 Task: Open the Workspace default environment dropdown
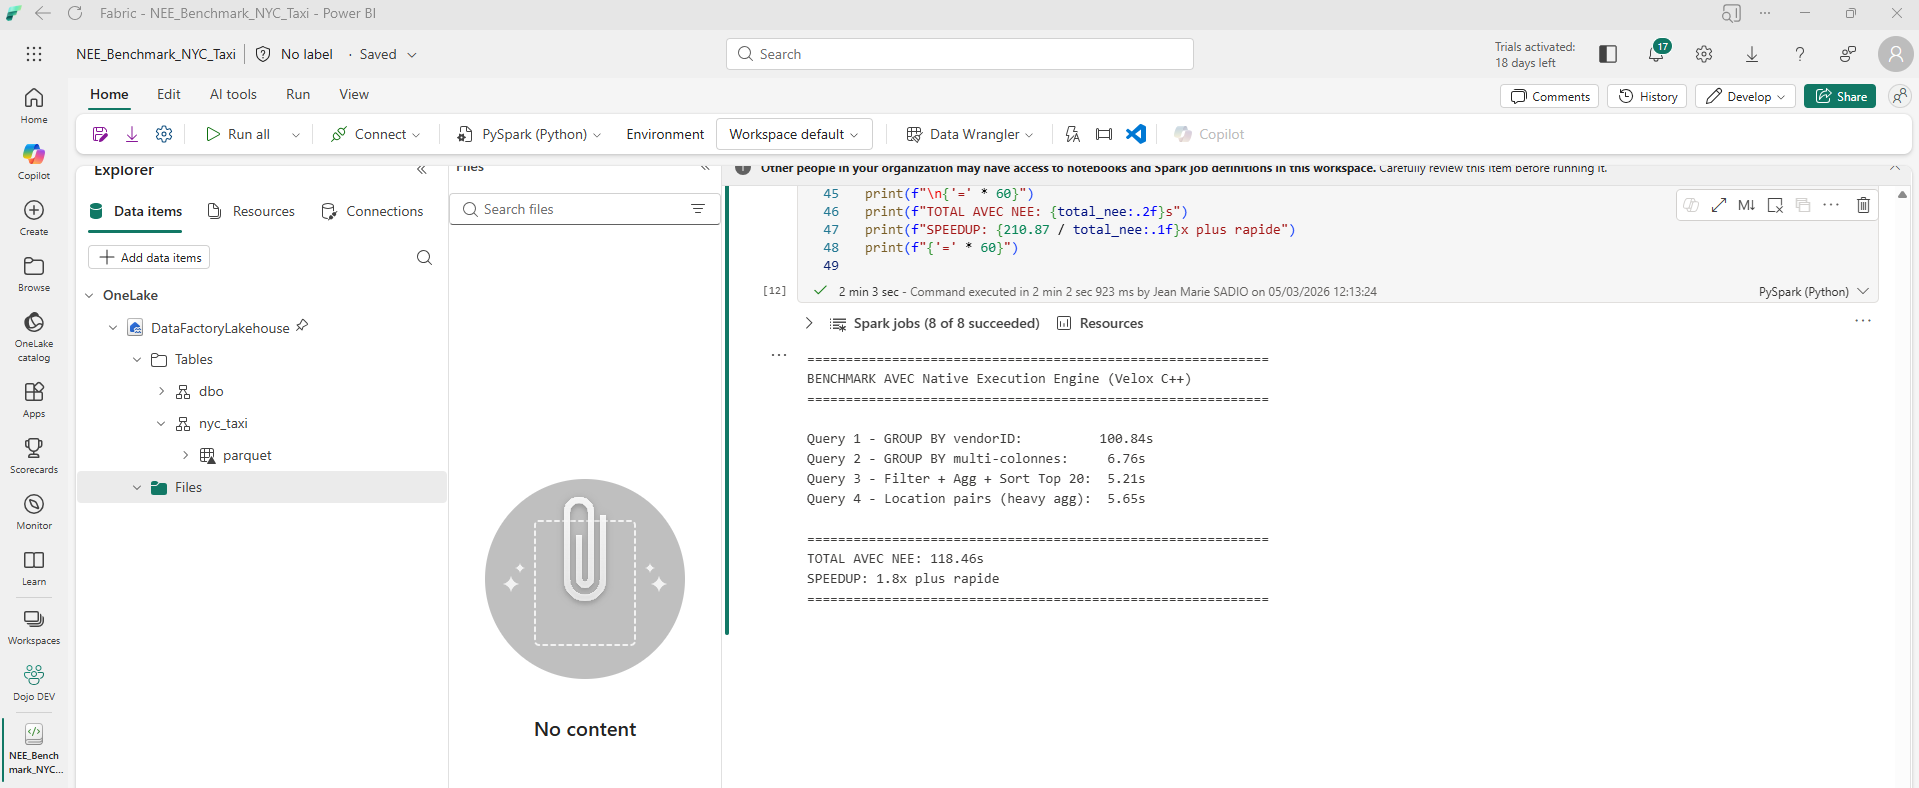click(794, 134)
